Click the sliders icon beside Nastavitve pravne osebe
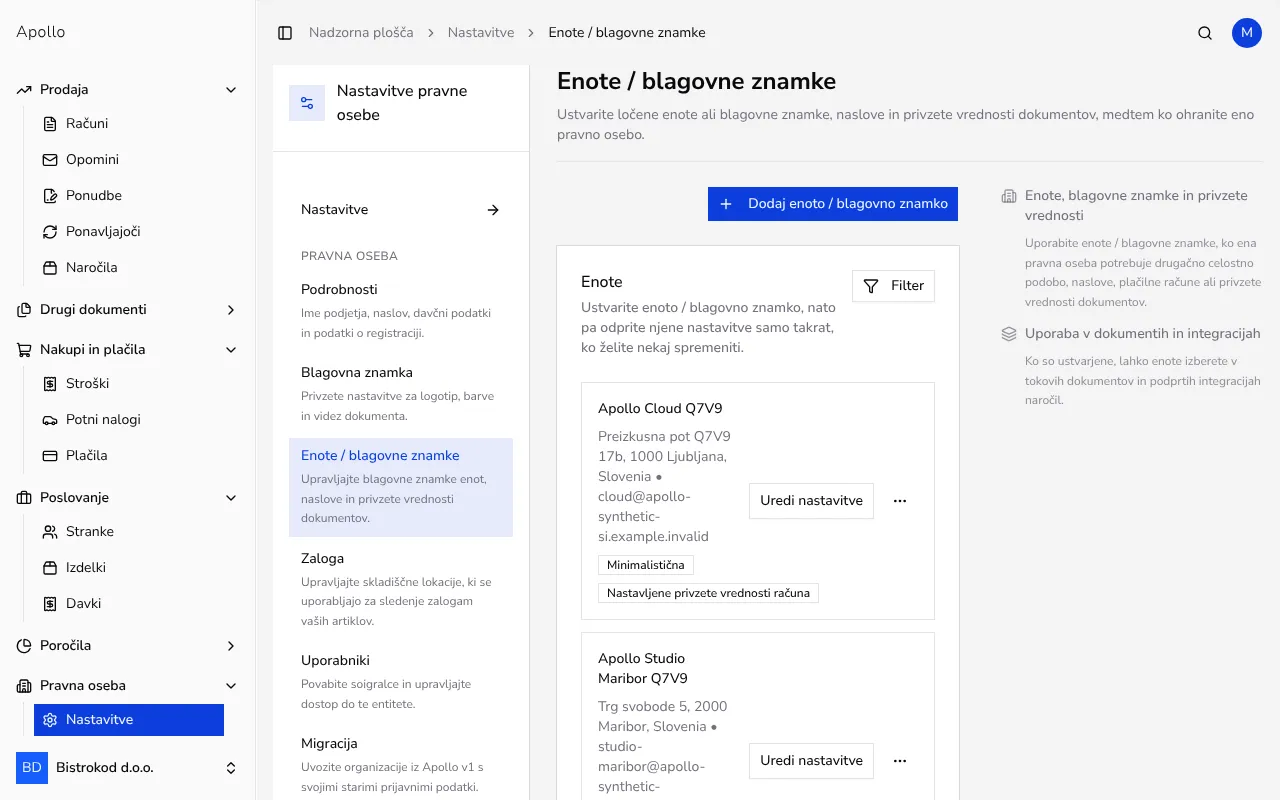The width and height of the screenshot is (1280, 800). pos(307,103)
